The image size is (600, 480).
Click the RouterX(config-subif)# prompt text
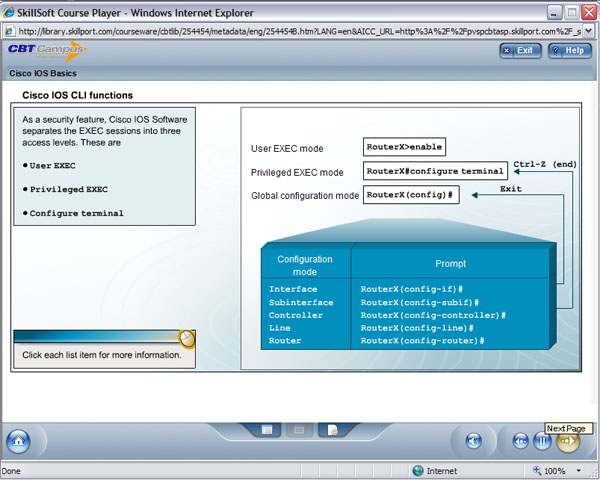pyautogui.click(x=420, y=302)
